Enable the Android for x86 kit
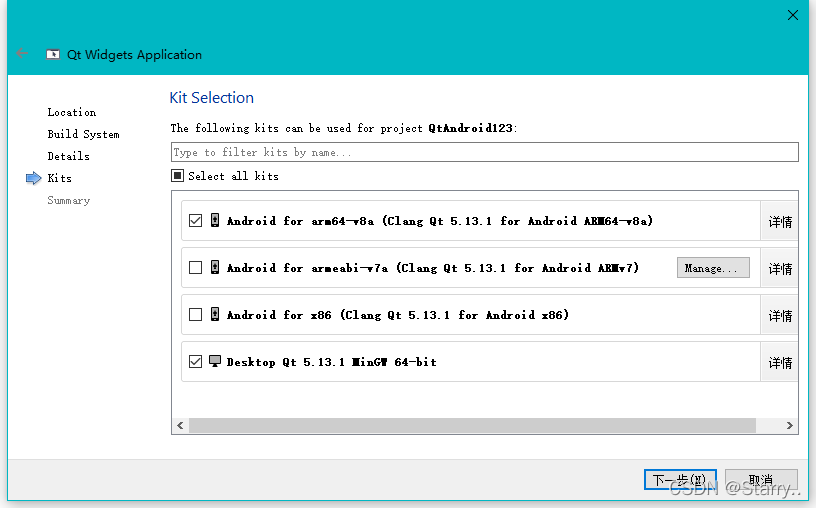The image size is (816, 508). pyautogui.click(x=195, y=314)
